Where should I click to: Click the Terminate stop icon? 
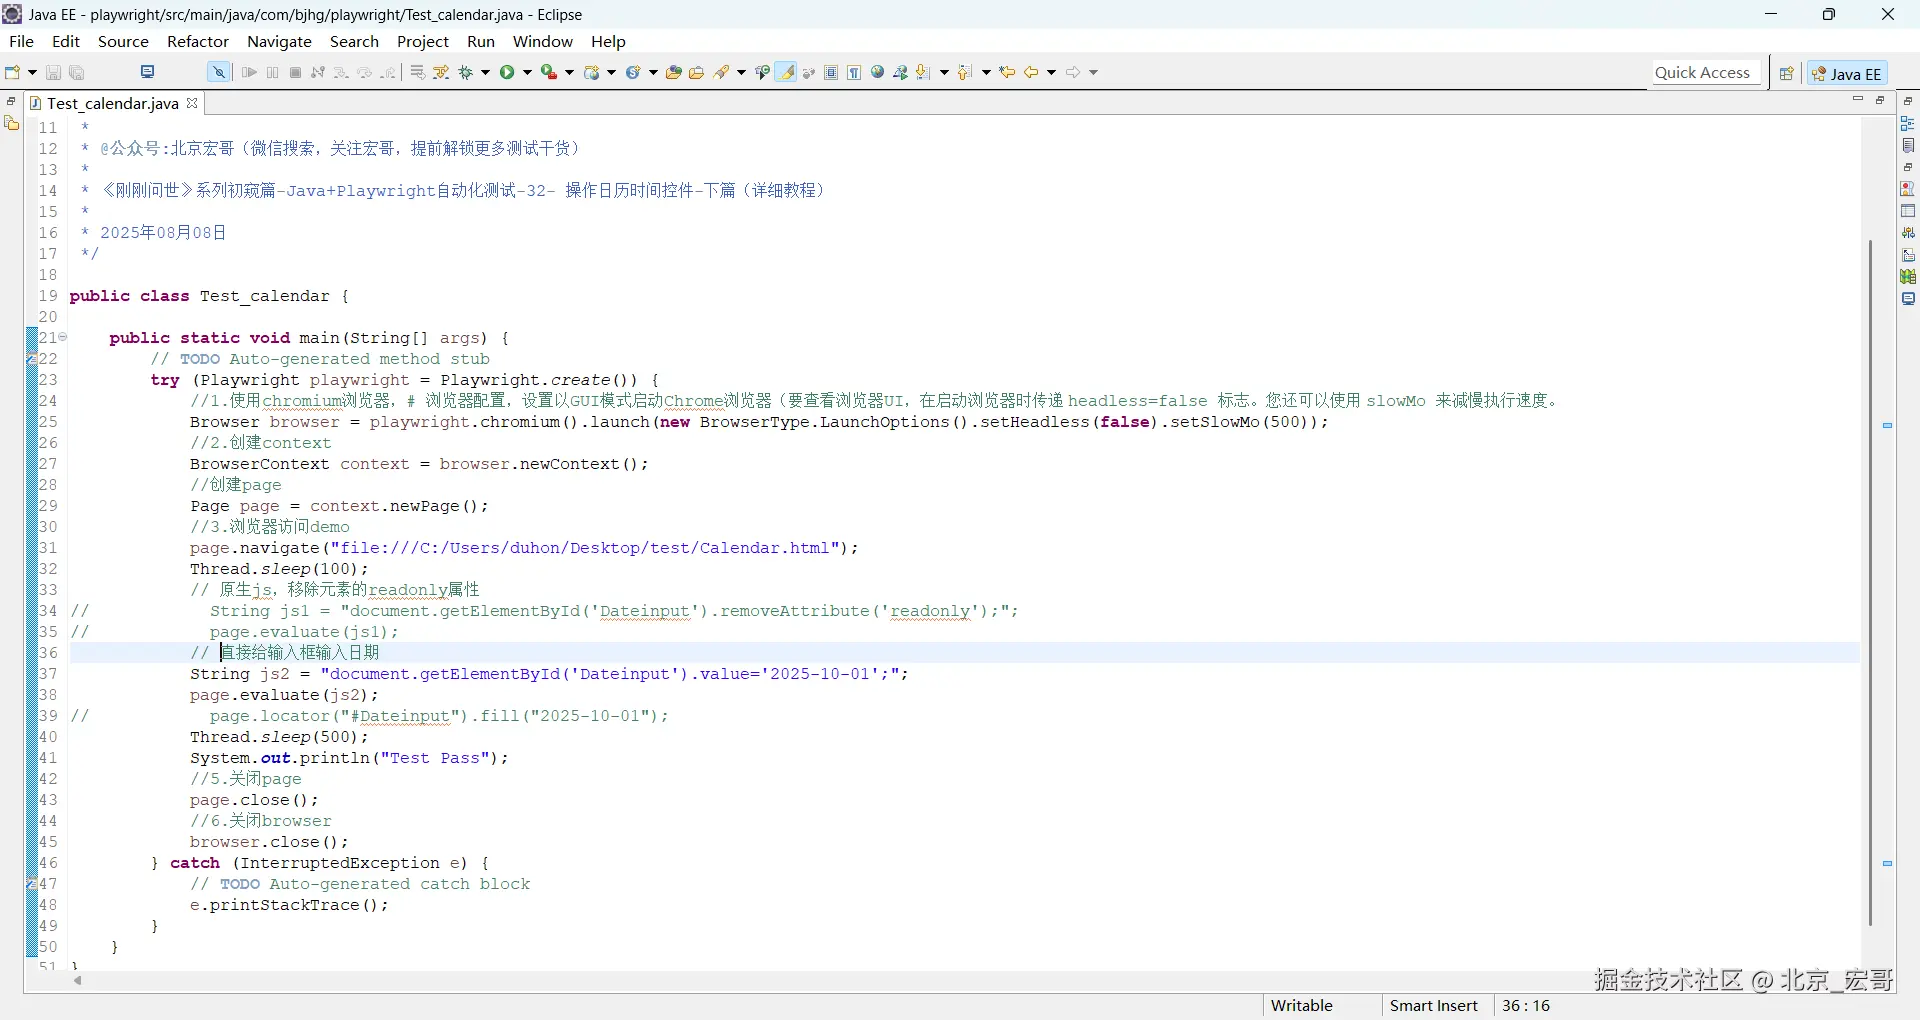click(296, 72)
